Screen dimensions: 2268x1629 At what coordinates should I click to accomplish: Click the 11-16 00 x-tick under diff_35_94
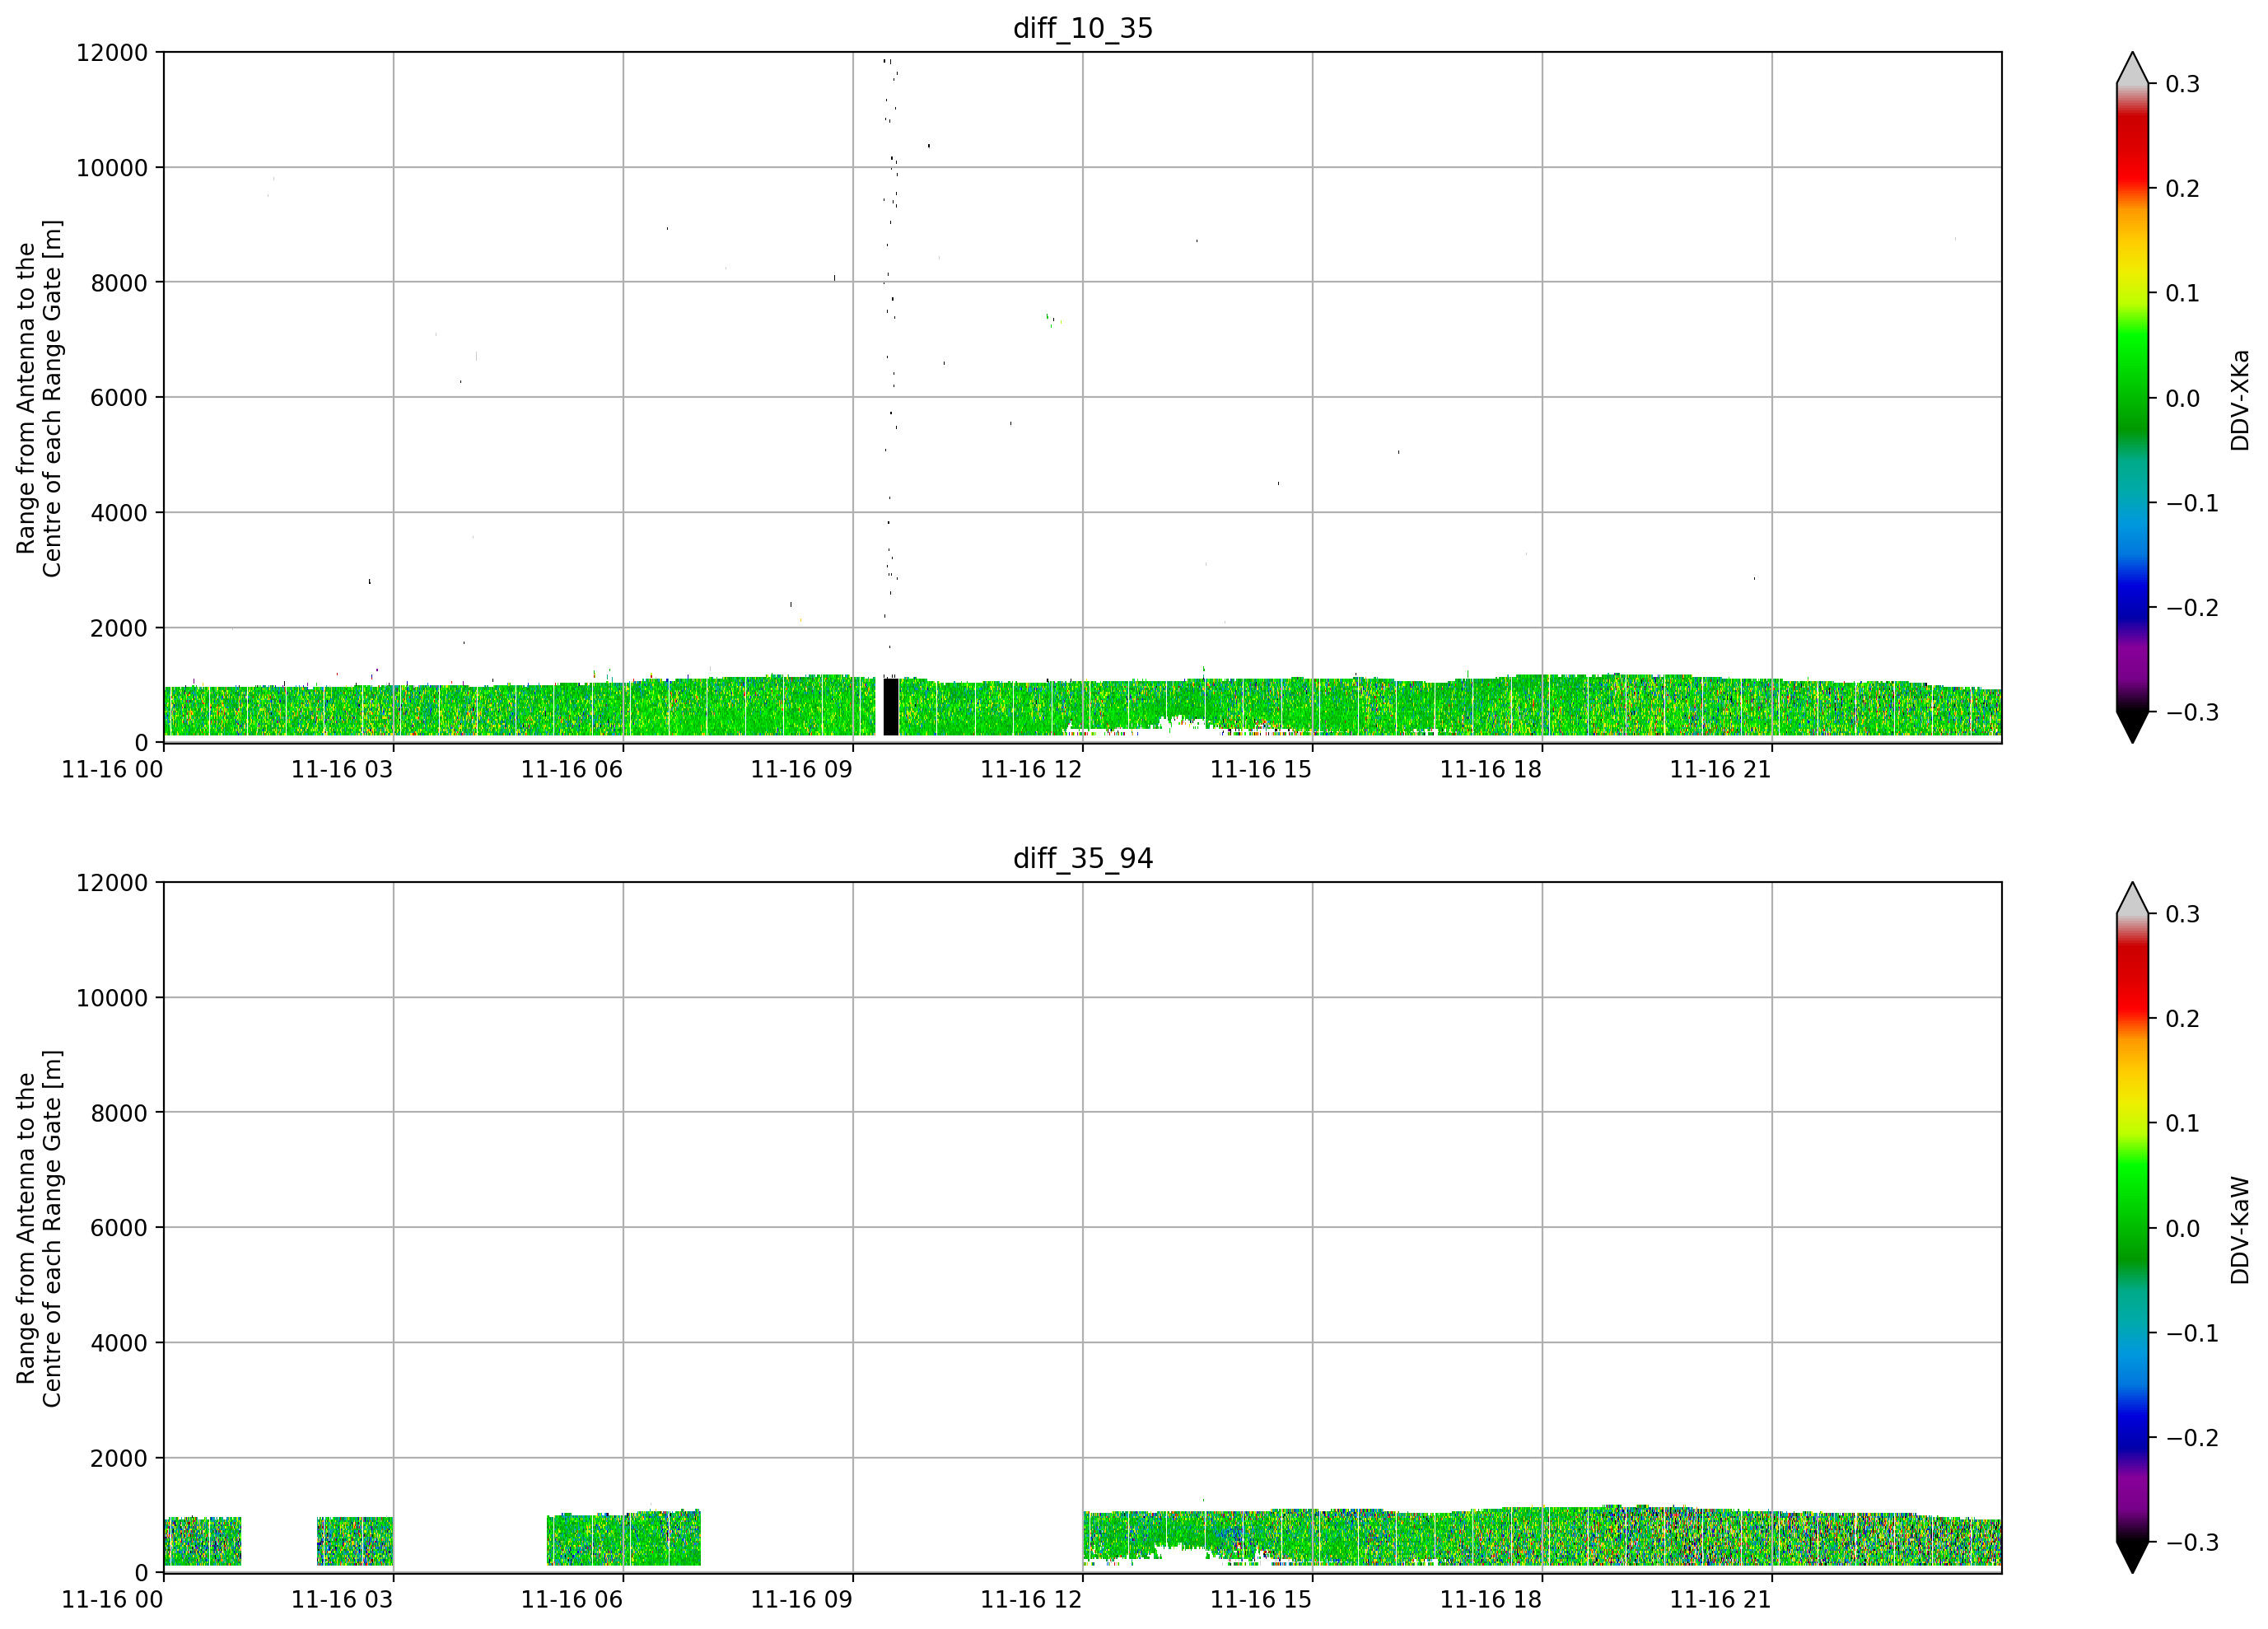[113, 1599]
